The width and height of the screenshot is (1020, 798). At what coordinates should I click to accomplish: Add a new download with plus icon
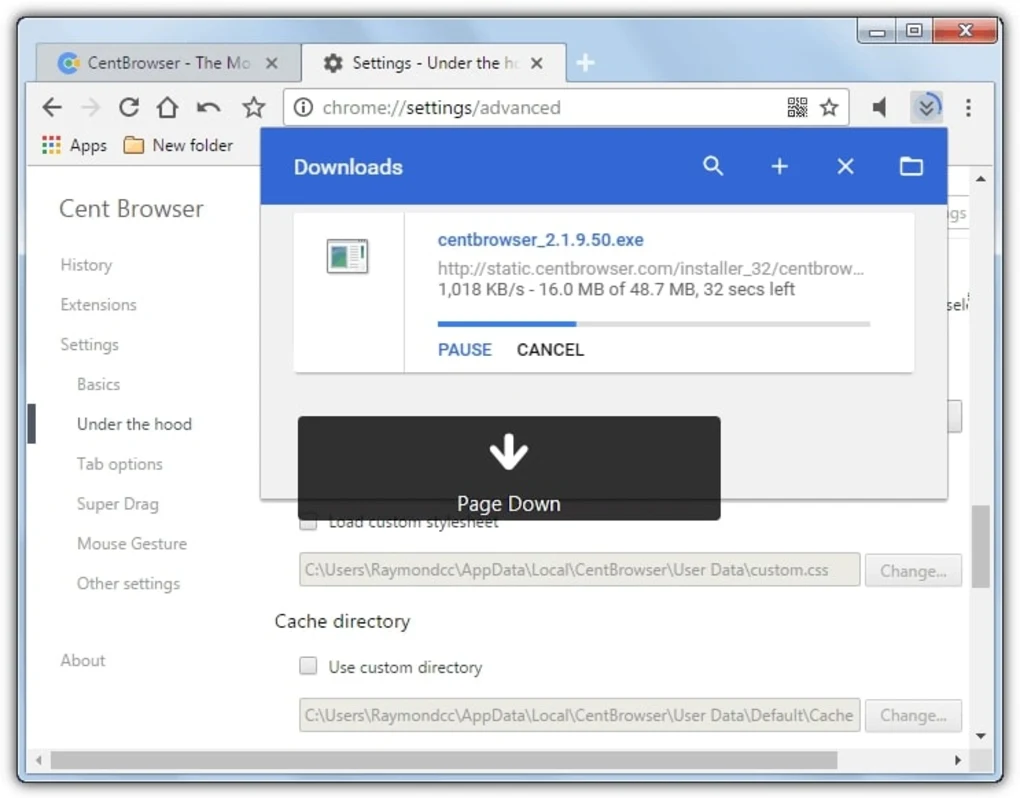point(779,166)
